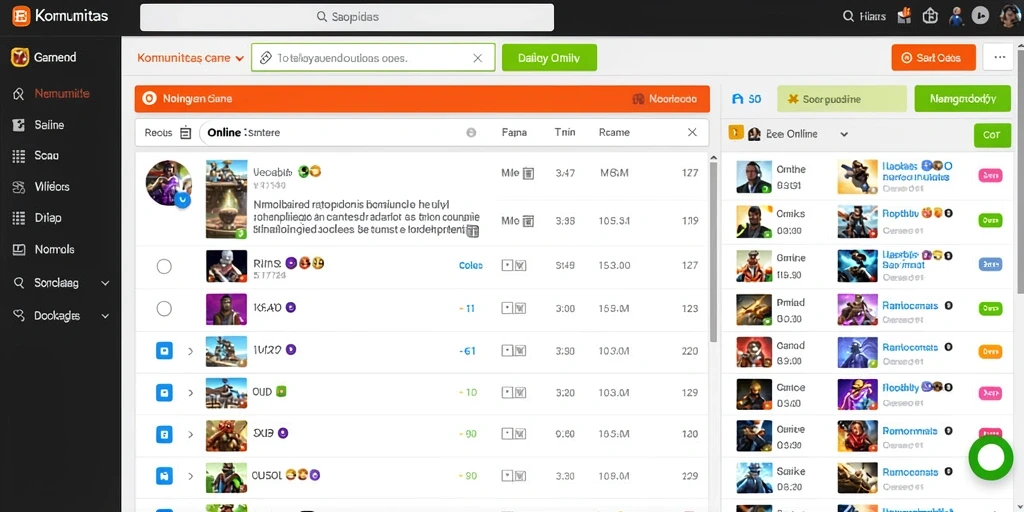Click the Mle icon in Veoabib row
This screenshot has width=1024, height=512.
coord(528,173)
